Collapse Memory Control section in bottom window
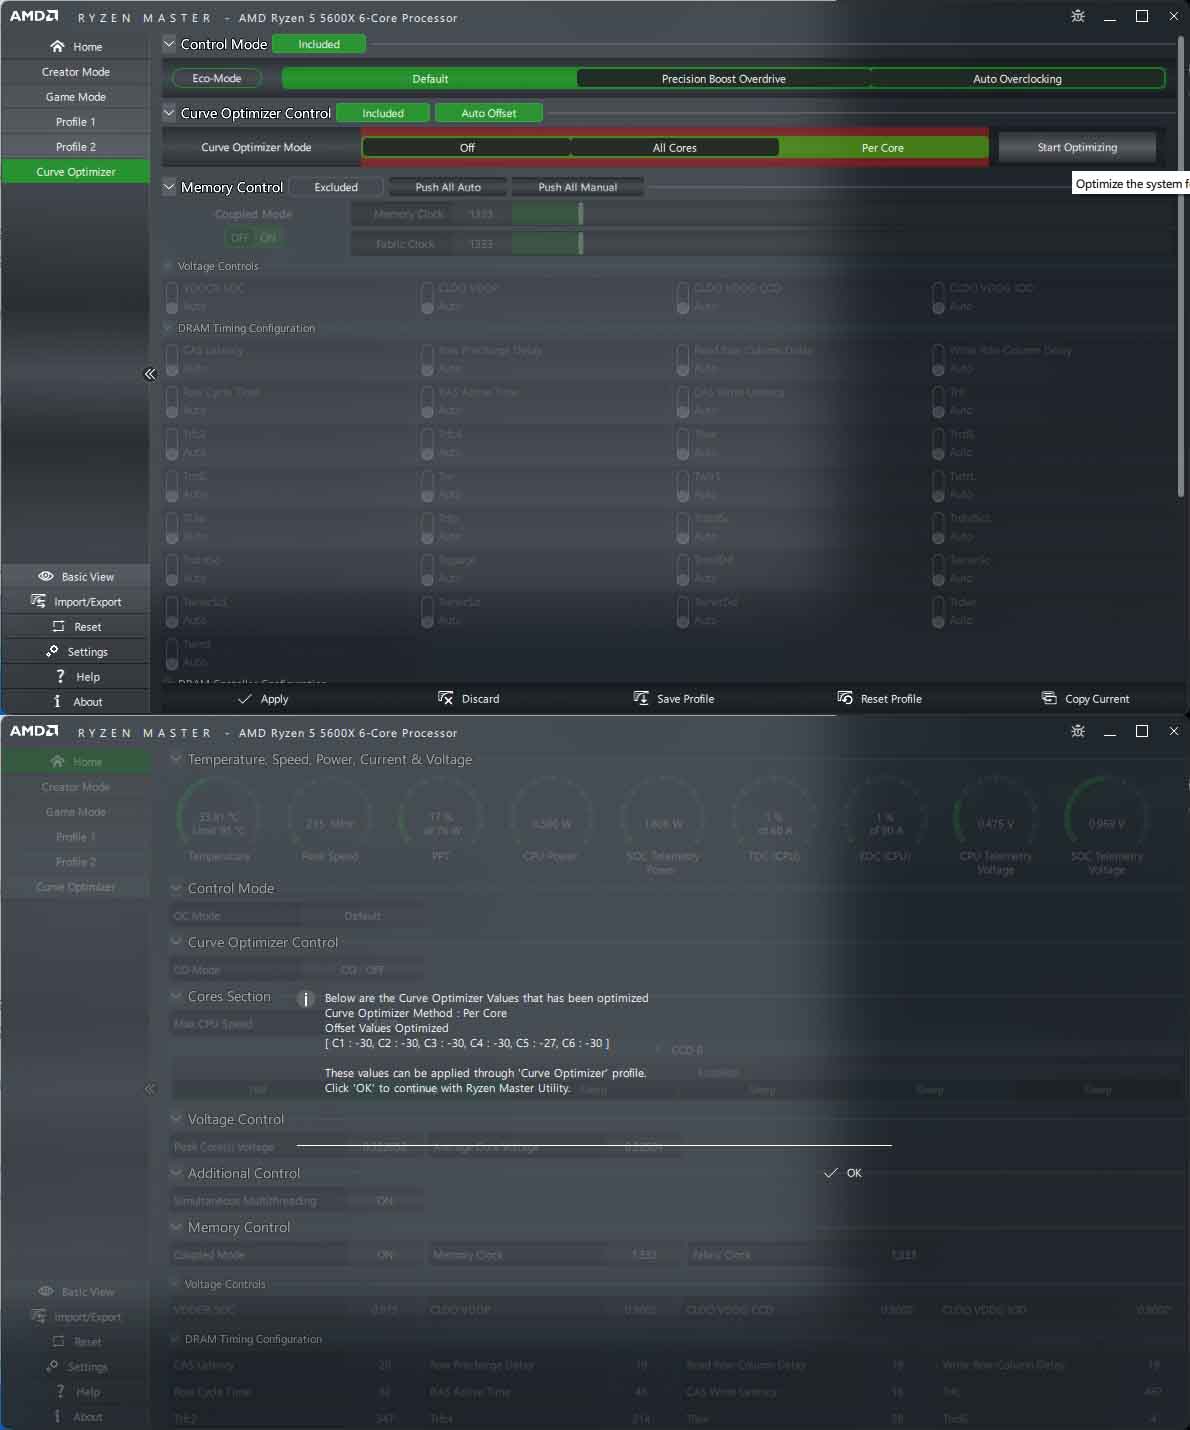The width and height of the screenshot is (1190, 1430). pyautogui.click(x=176, y=1227)
